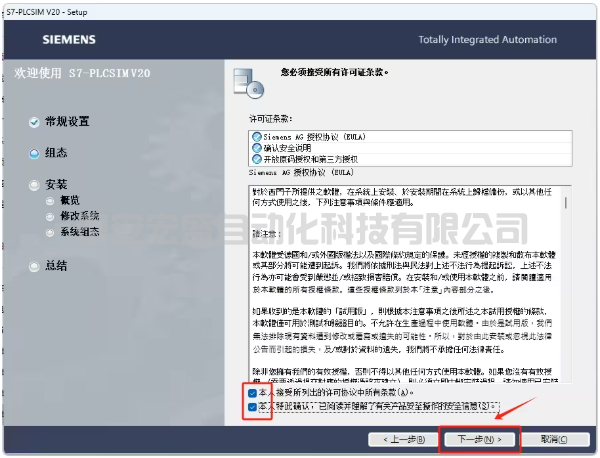Screen dimensions: 600x458
Task: Toggle the security information confirmation checkbox
Action: pyautogui.click(x=252, y=407)
